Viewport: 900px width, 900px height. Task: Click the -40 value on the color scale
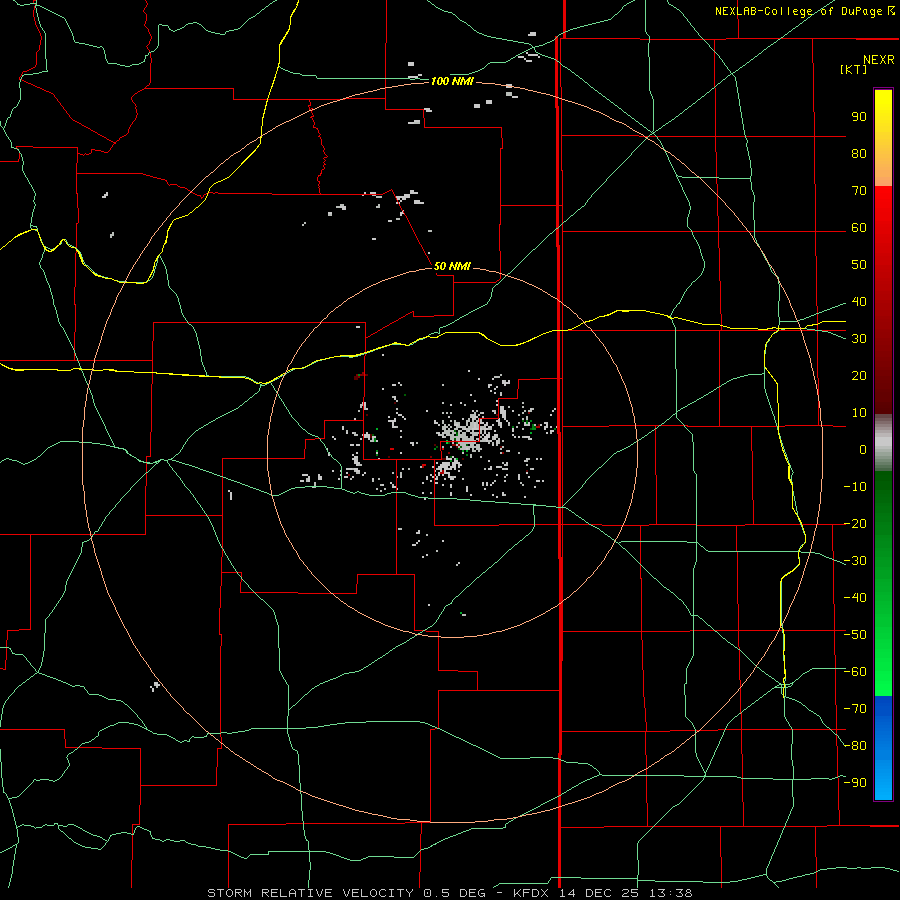click(855, 598)
